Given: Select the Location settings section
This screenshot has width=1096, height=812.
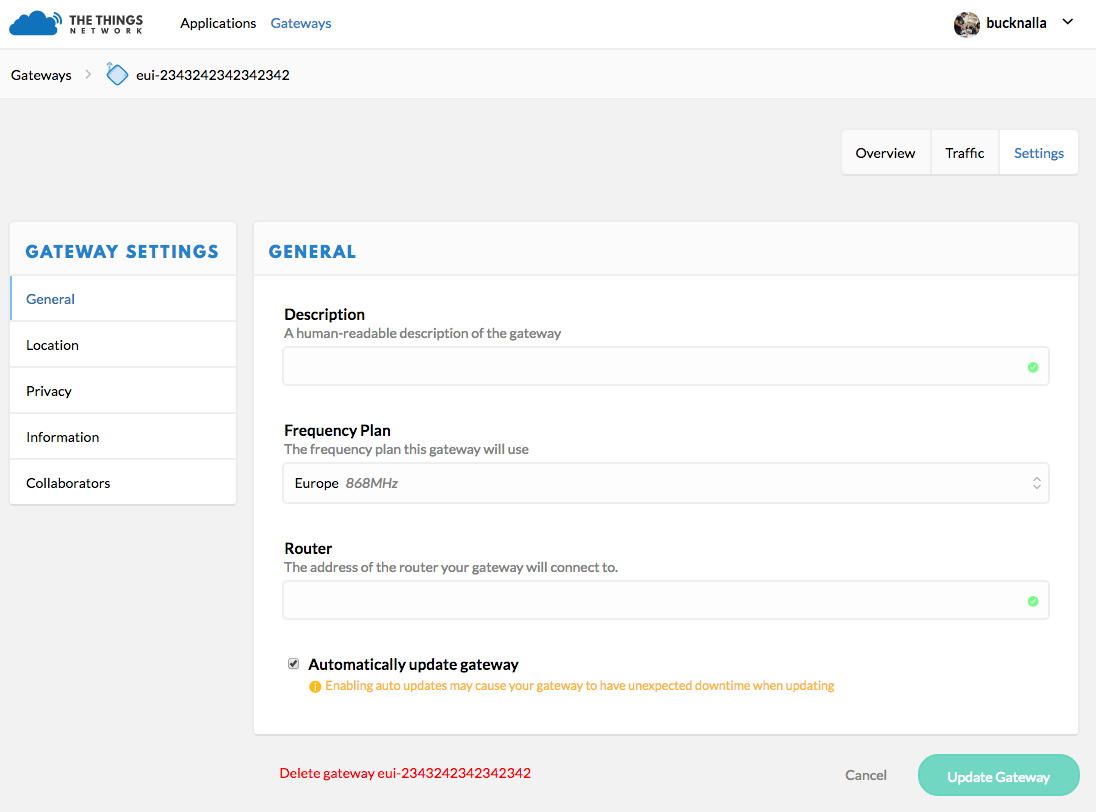Looking at the screenshot, I should (52, 344).
